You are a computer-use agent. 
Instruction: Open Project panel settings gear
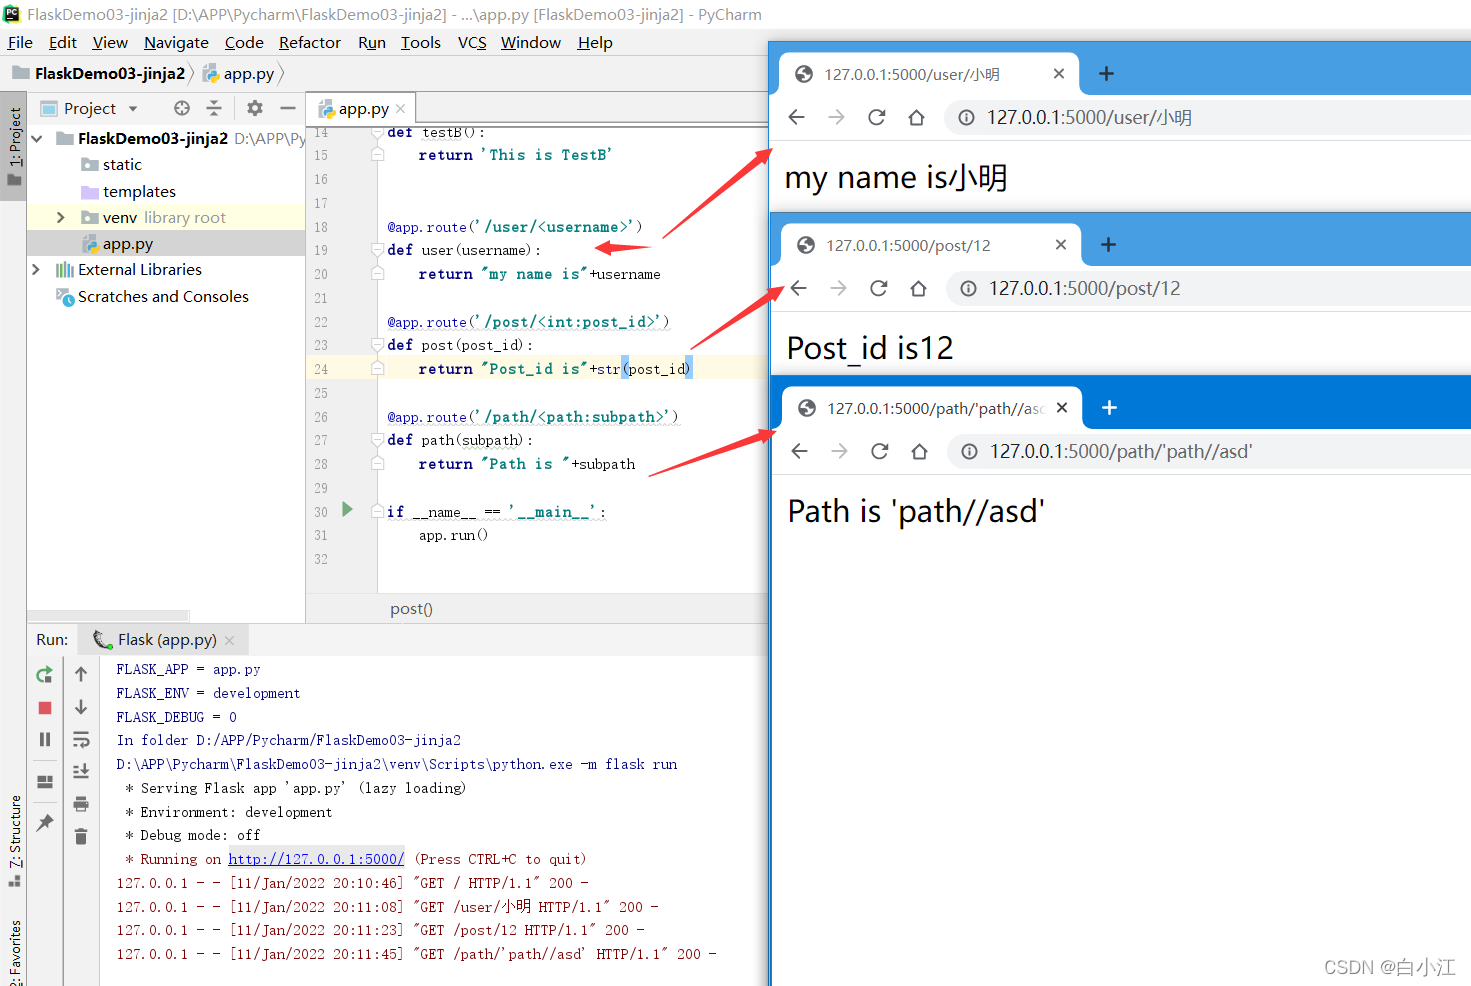point(255,108)
